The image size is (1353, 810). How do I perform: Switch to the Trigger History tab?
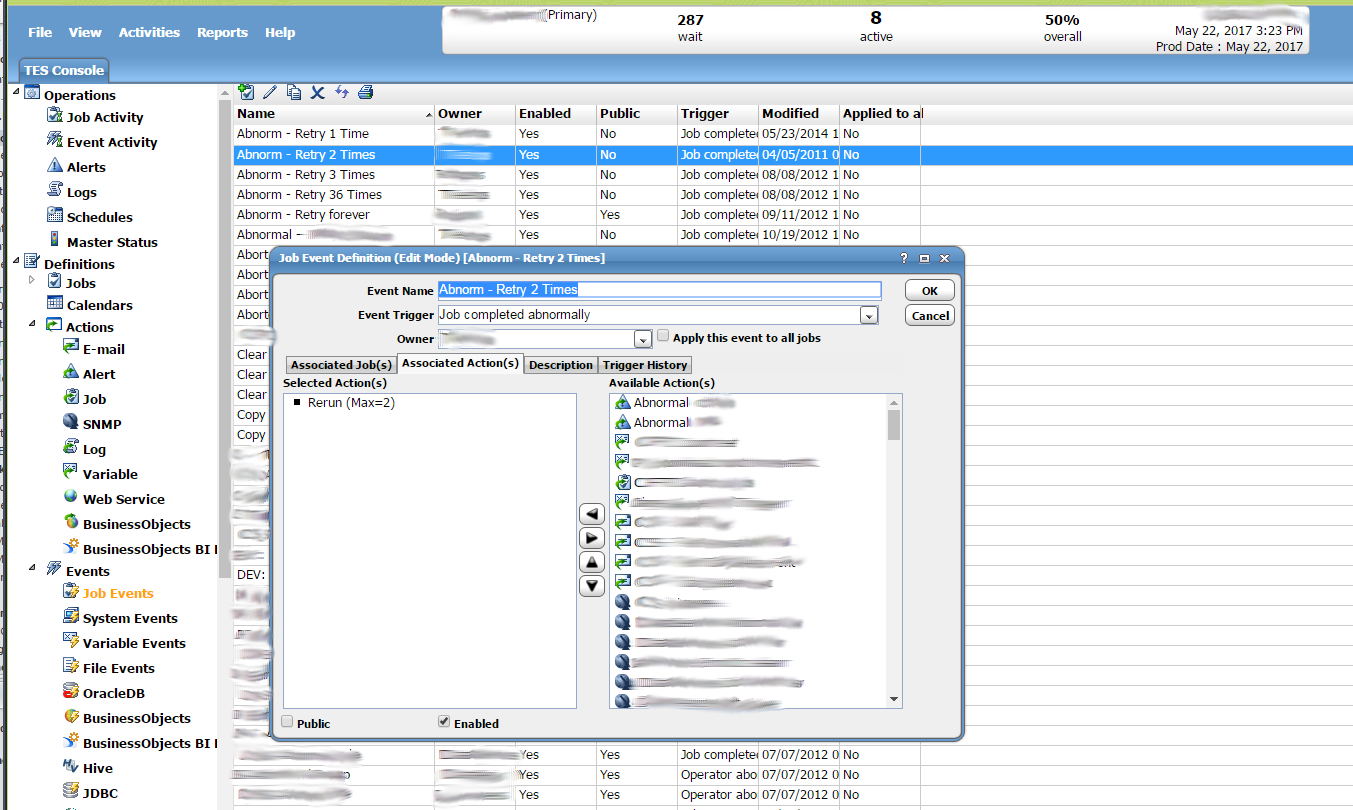645,365
